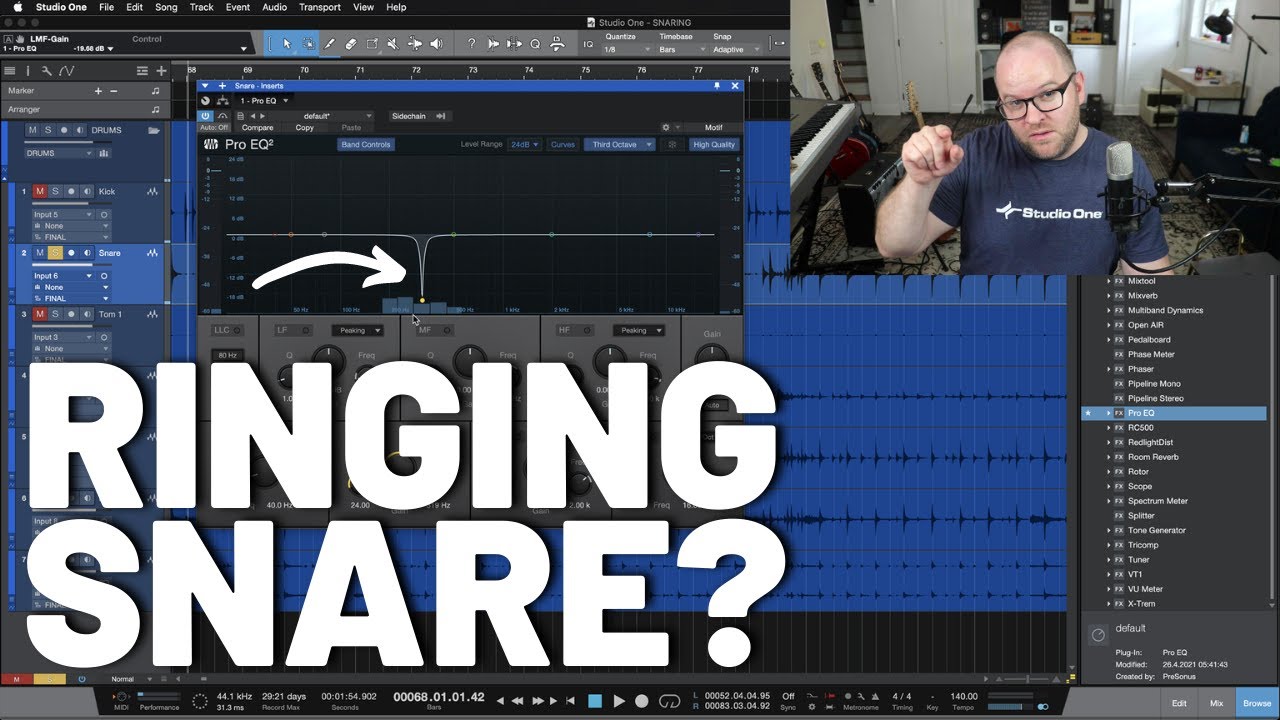Open the Audio menu
1280x720 pixels.
point(274,7)
